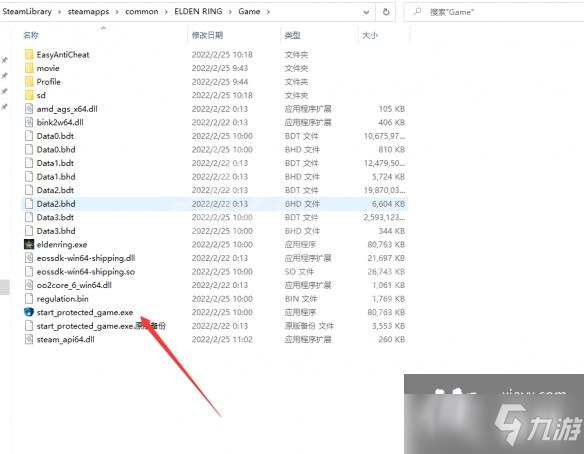Click the 原版备份 文件 type cell
The height and width of the screenshot is (454, 584).
(x=309, y=326)
